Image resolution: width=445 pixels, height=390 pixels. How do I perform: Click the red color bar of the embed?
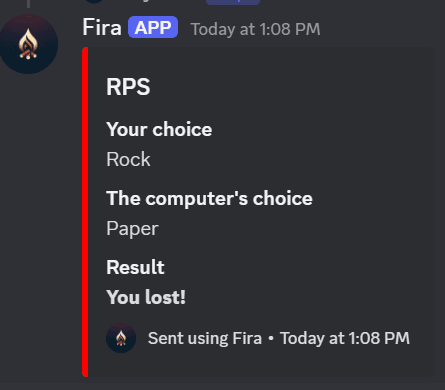(85, 212)
